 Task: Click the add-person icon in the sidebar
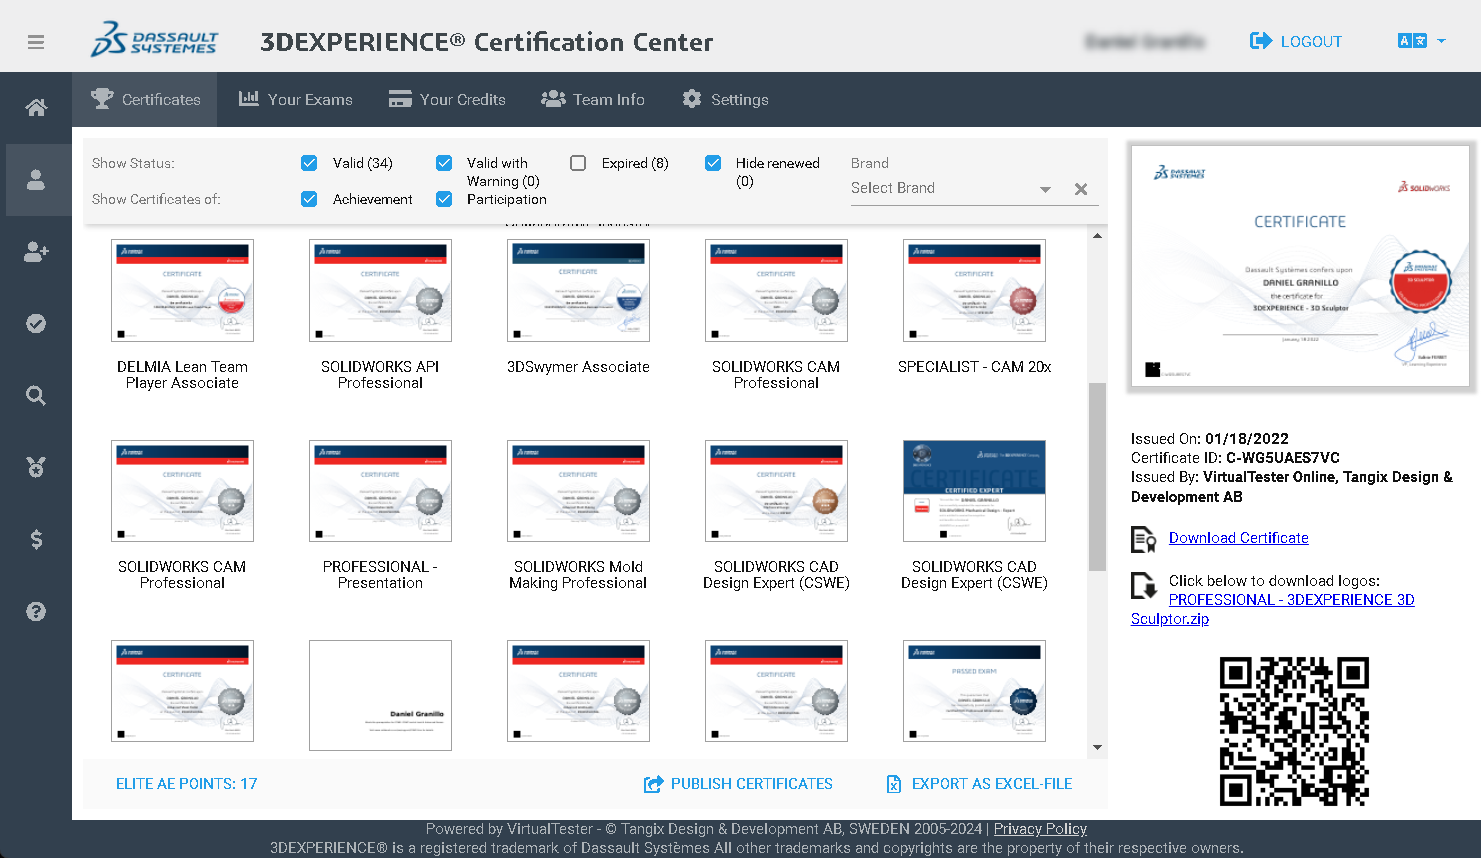point(37,251)
